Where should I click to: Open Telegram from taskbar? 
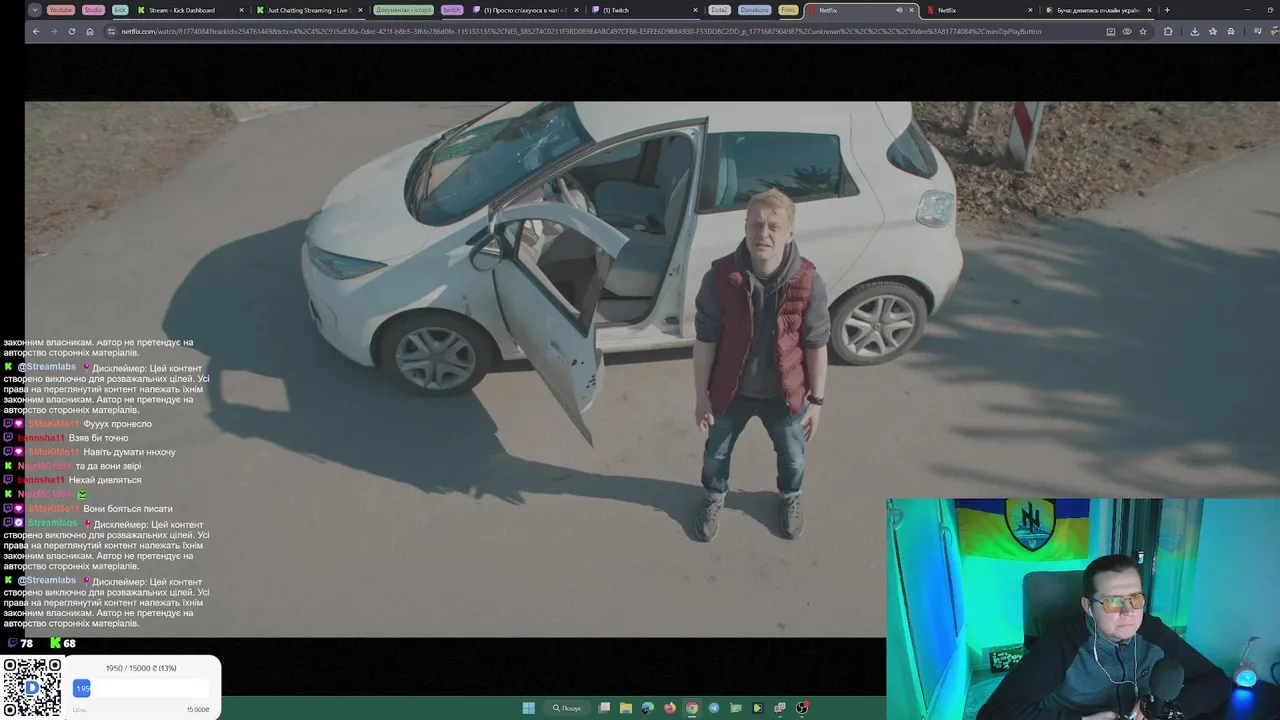(x=714, y=708)
